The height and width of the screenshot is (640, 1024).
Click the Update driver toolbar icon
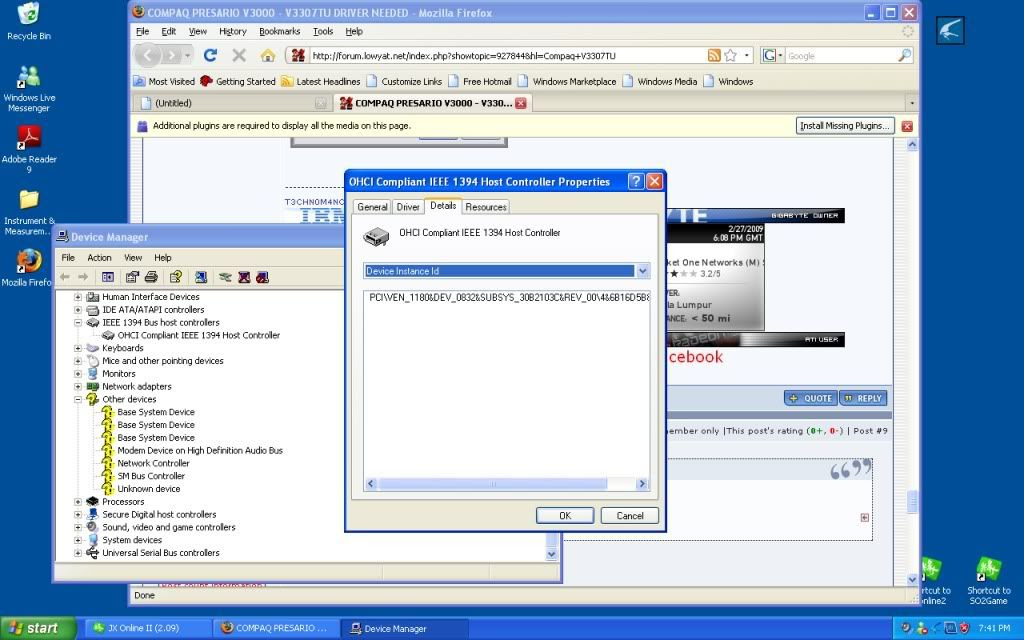tap(225, 277)
